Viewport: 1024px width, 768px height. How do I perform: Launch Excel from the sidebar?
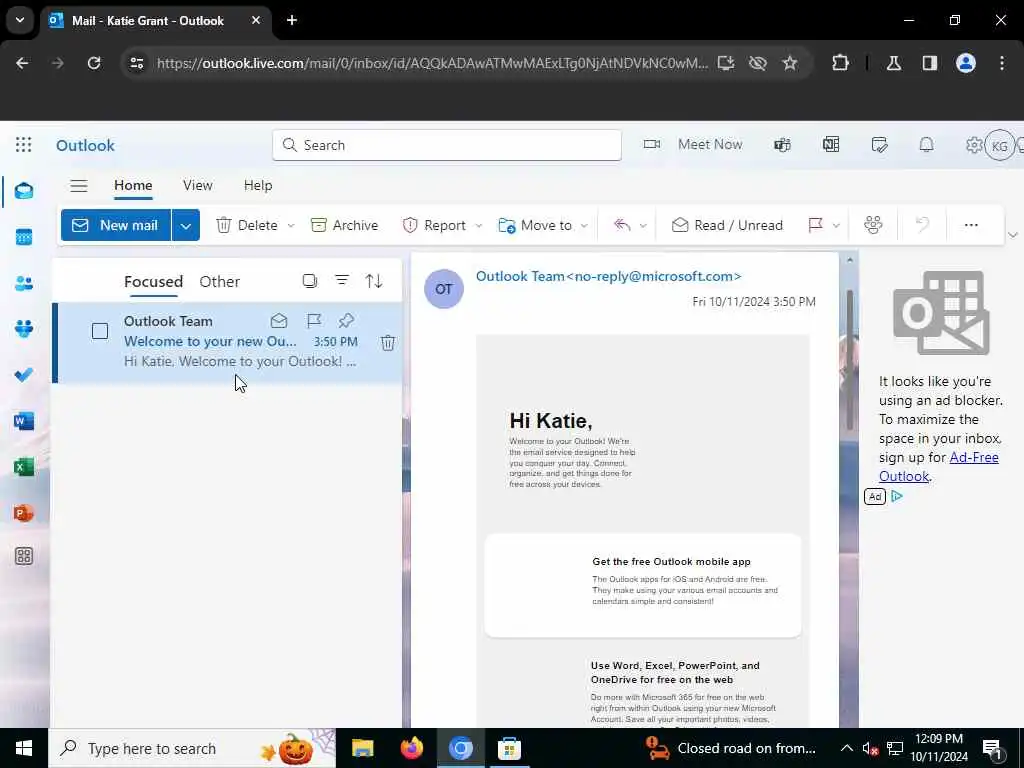pos(24,467)
